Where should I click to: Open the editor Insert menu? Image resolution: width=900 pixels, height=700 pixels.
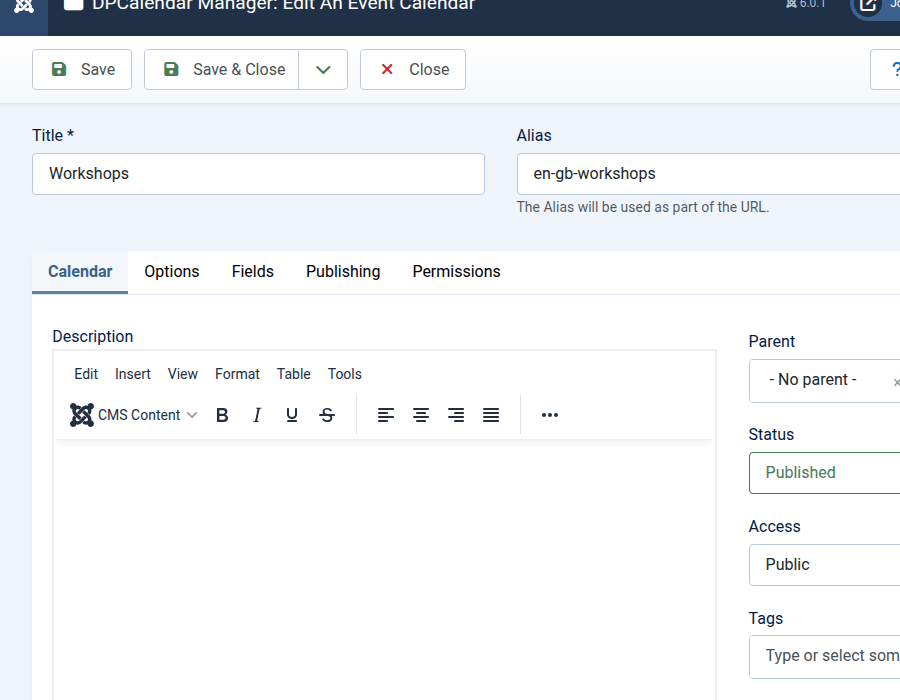[132, 374]
